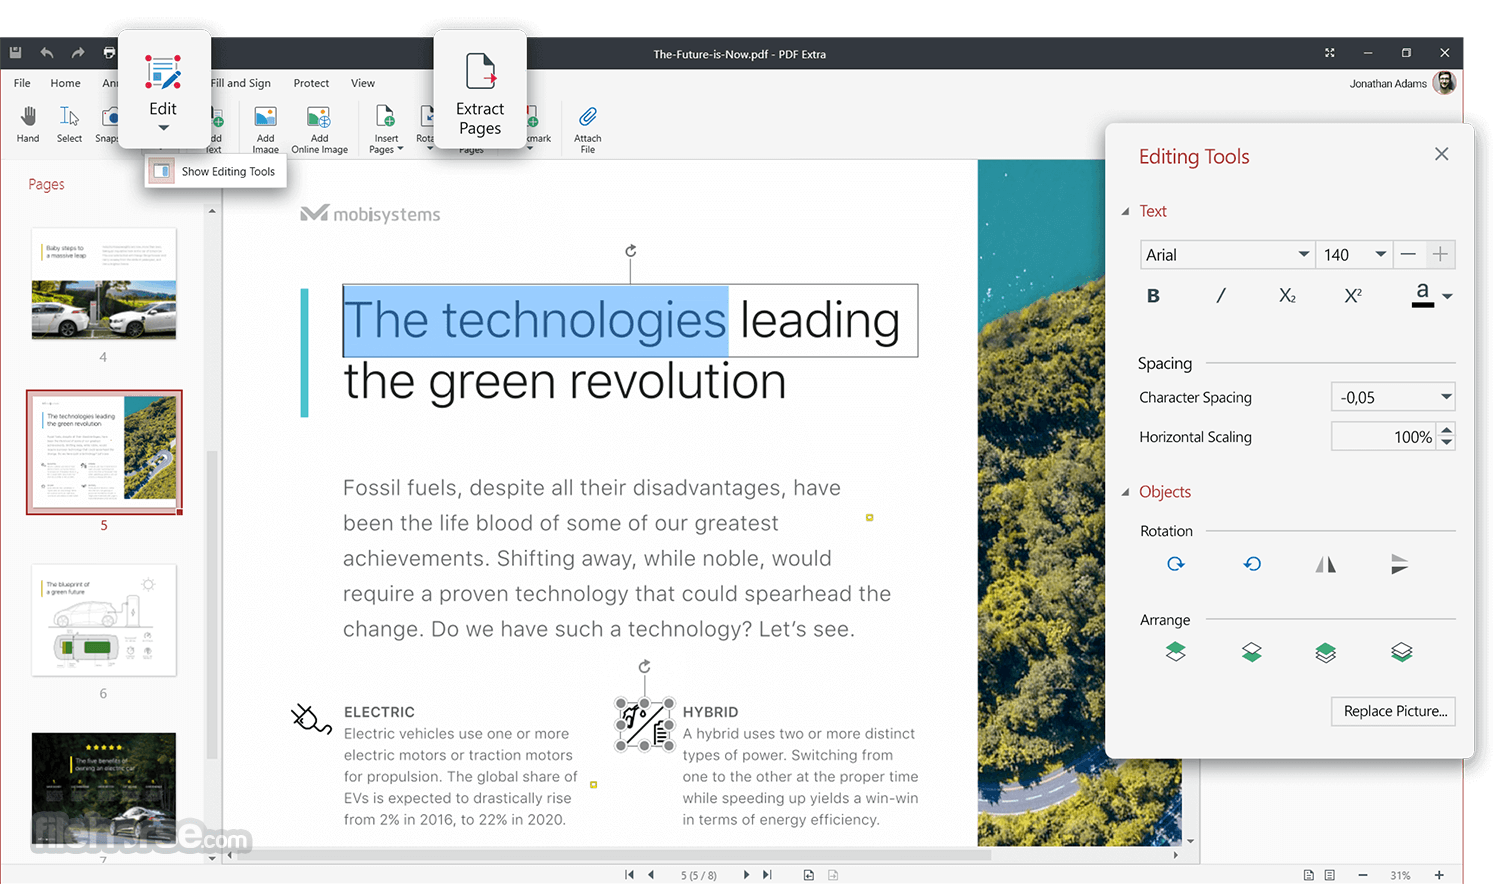Open the Protect ribbon tab

pyautogui.click(x=311, y=83)
